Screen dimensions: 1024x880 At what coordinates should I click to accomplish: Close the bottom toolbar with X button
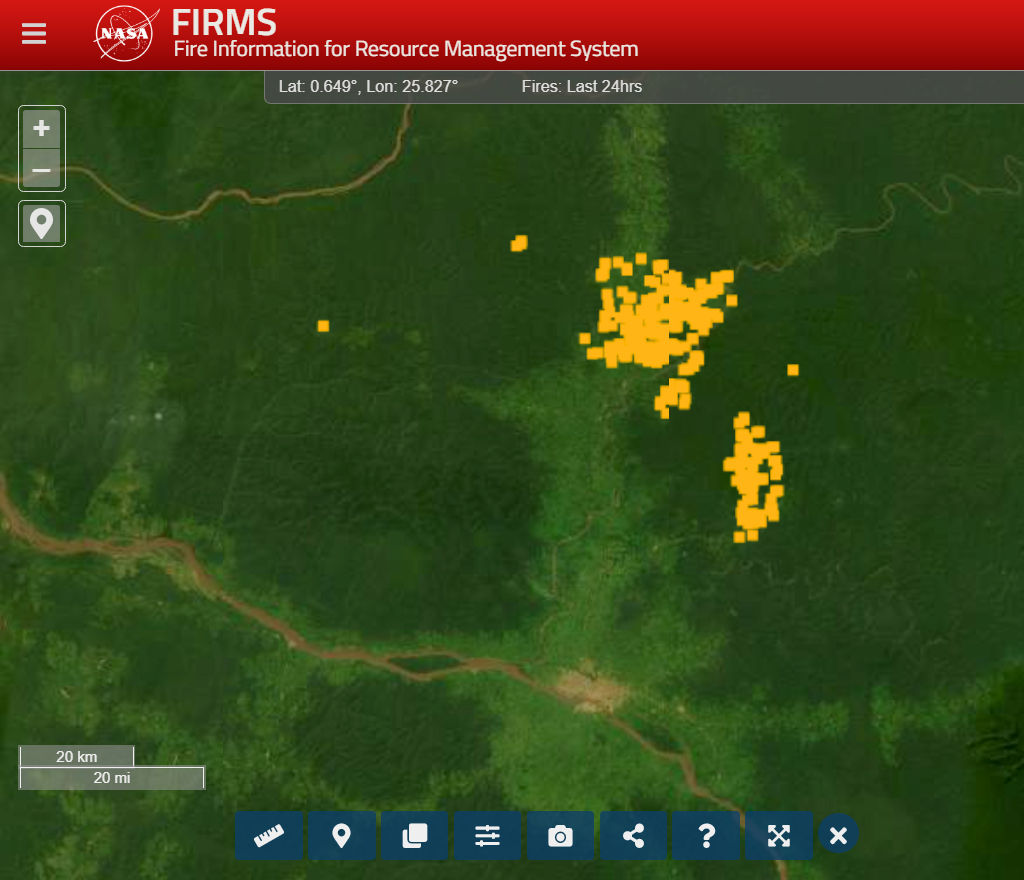(x=838, y=835)
